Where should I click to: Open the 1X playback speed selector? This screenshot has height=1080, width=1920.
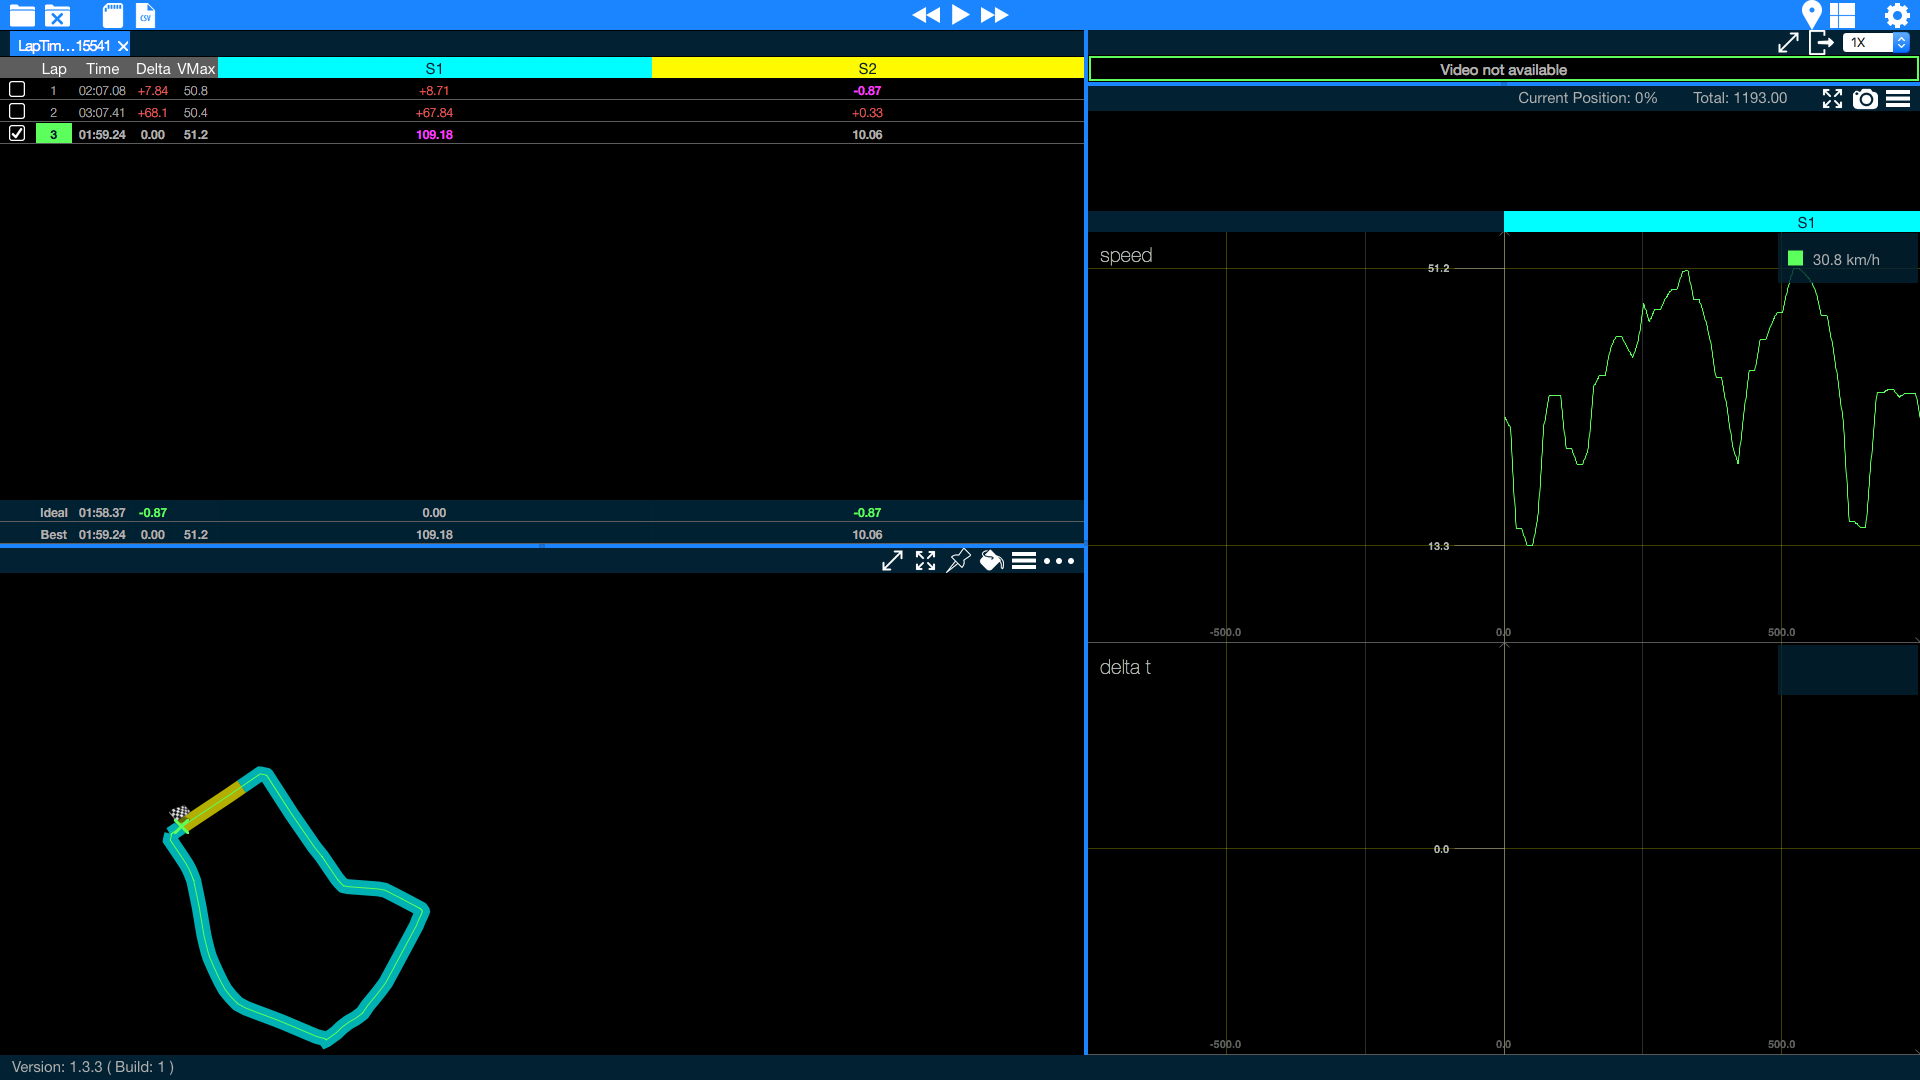point(1874,42)
